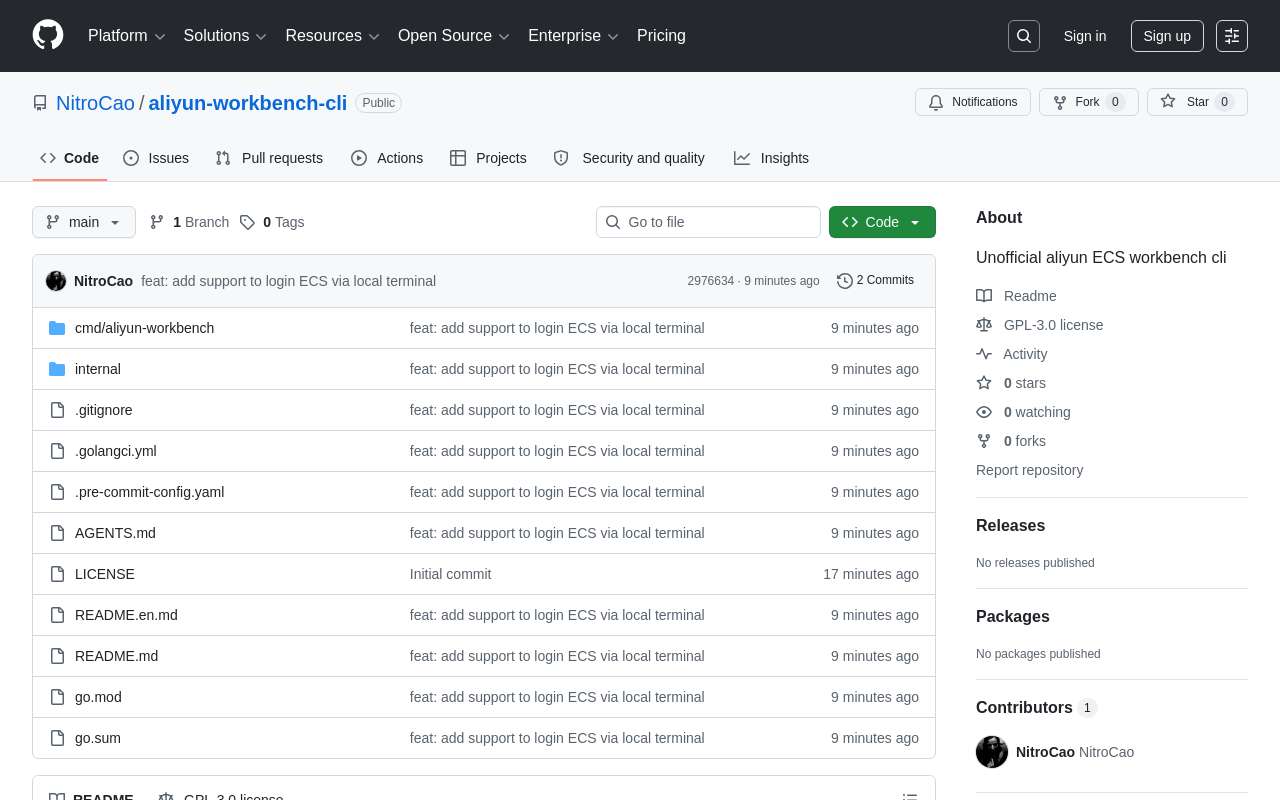Click Report repository link
The image size is (1280, 800).
pos(1029,470)
